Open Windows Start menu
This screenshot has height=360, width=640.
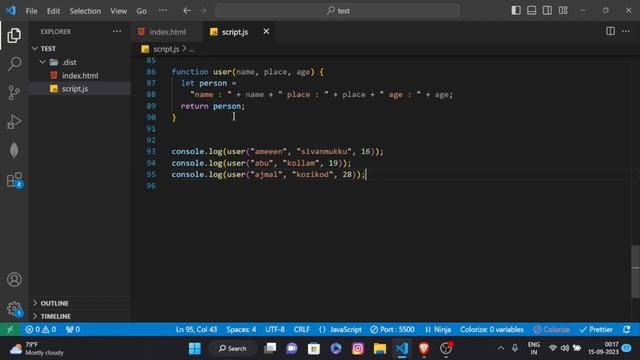point(195,348)
